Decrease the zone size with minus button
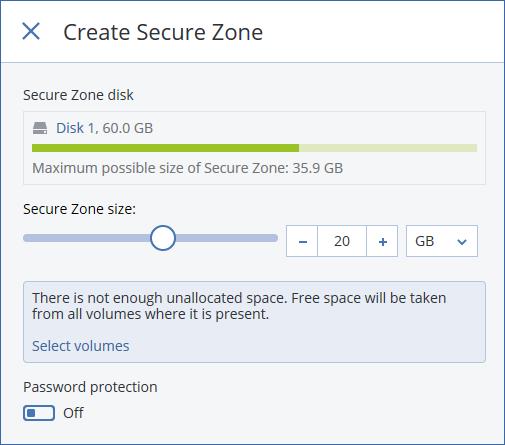The image size is (505, 445). click(x=302, y=241)
